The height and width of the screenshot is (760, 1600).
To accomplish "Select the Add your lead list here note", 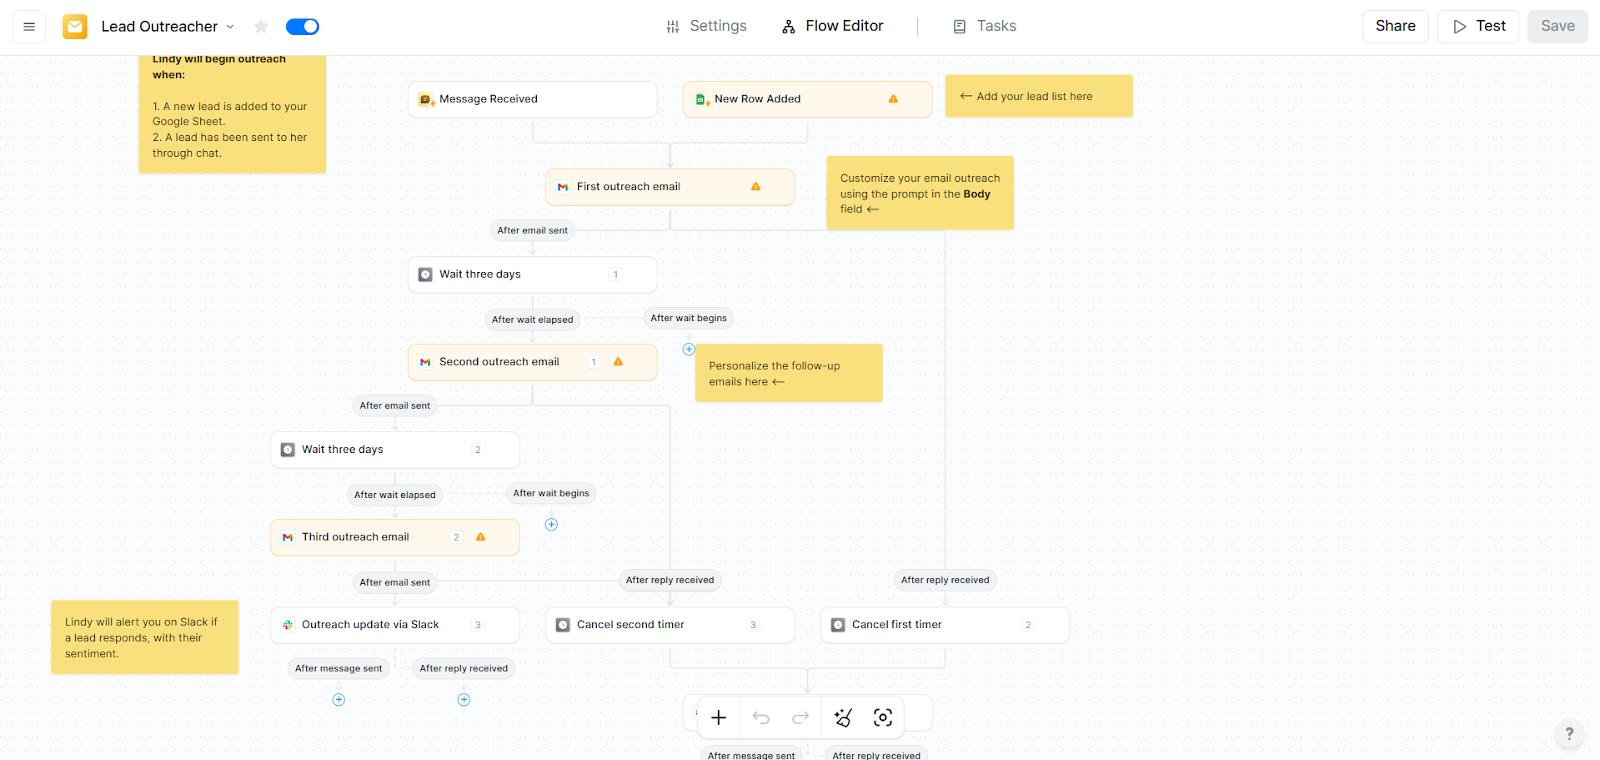I will point(1039,96).
